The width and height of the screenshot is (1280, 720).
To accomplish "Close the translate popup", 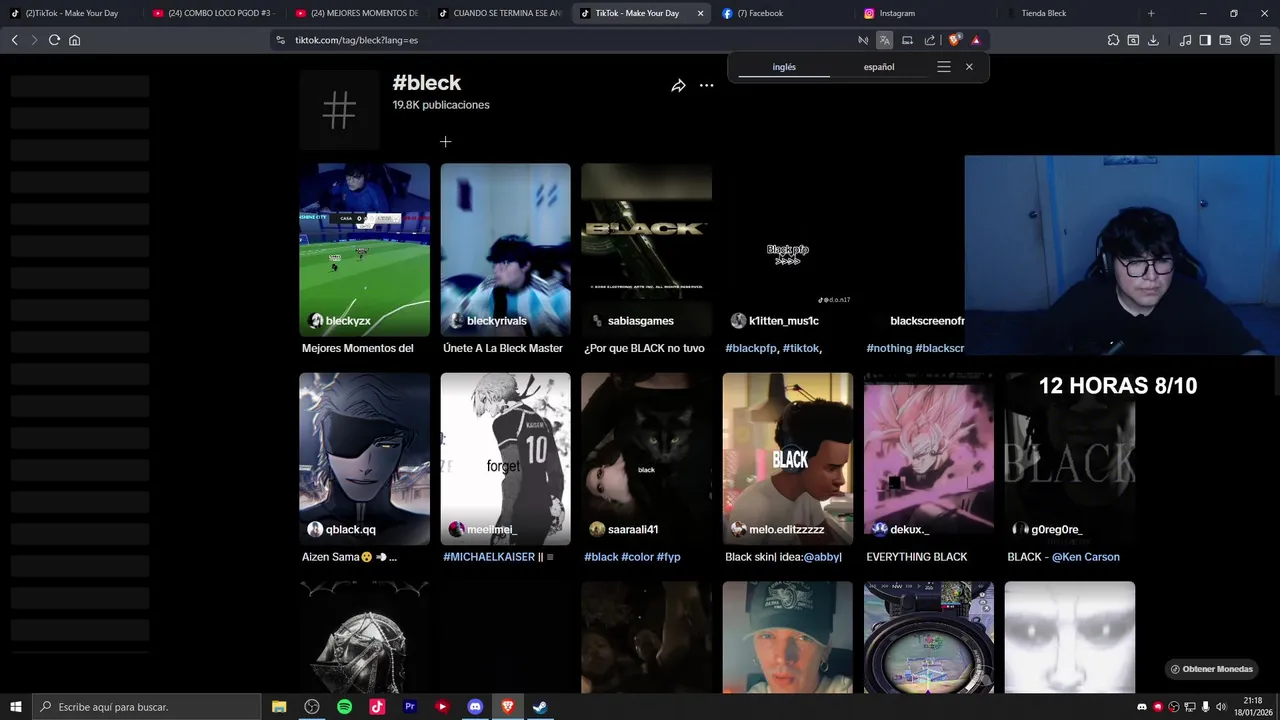I will (969, 67).
